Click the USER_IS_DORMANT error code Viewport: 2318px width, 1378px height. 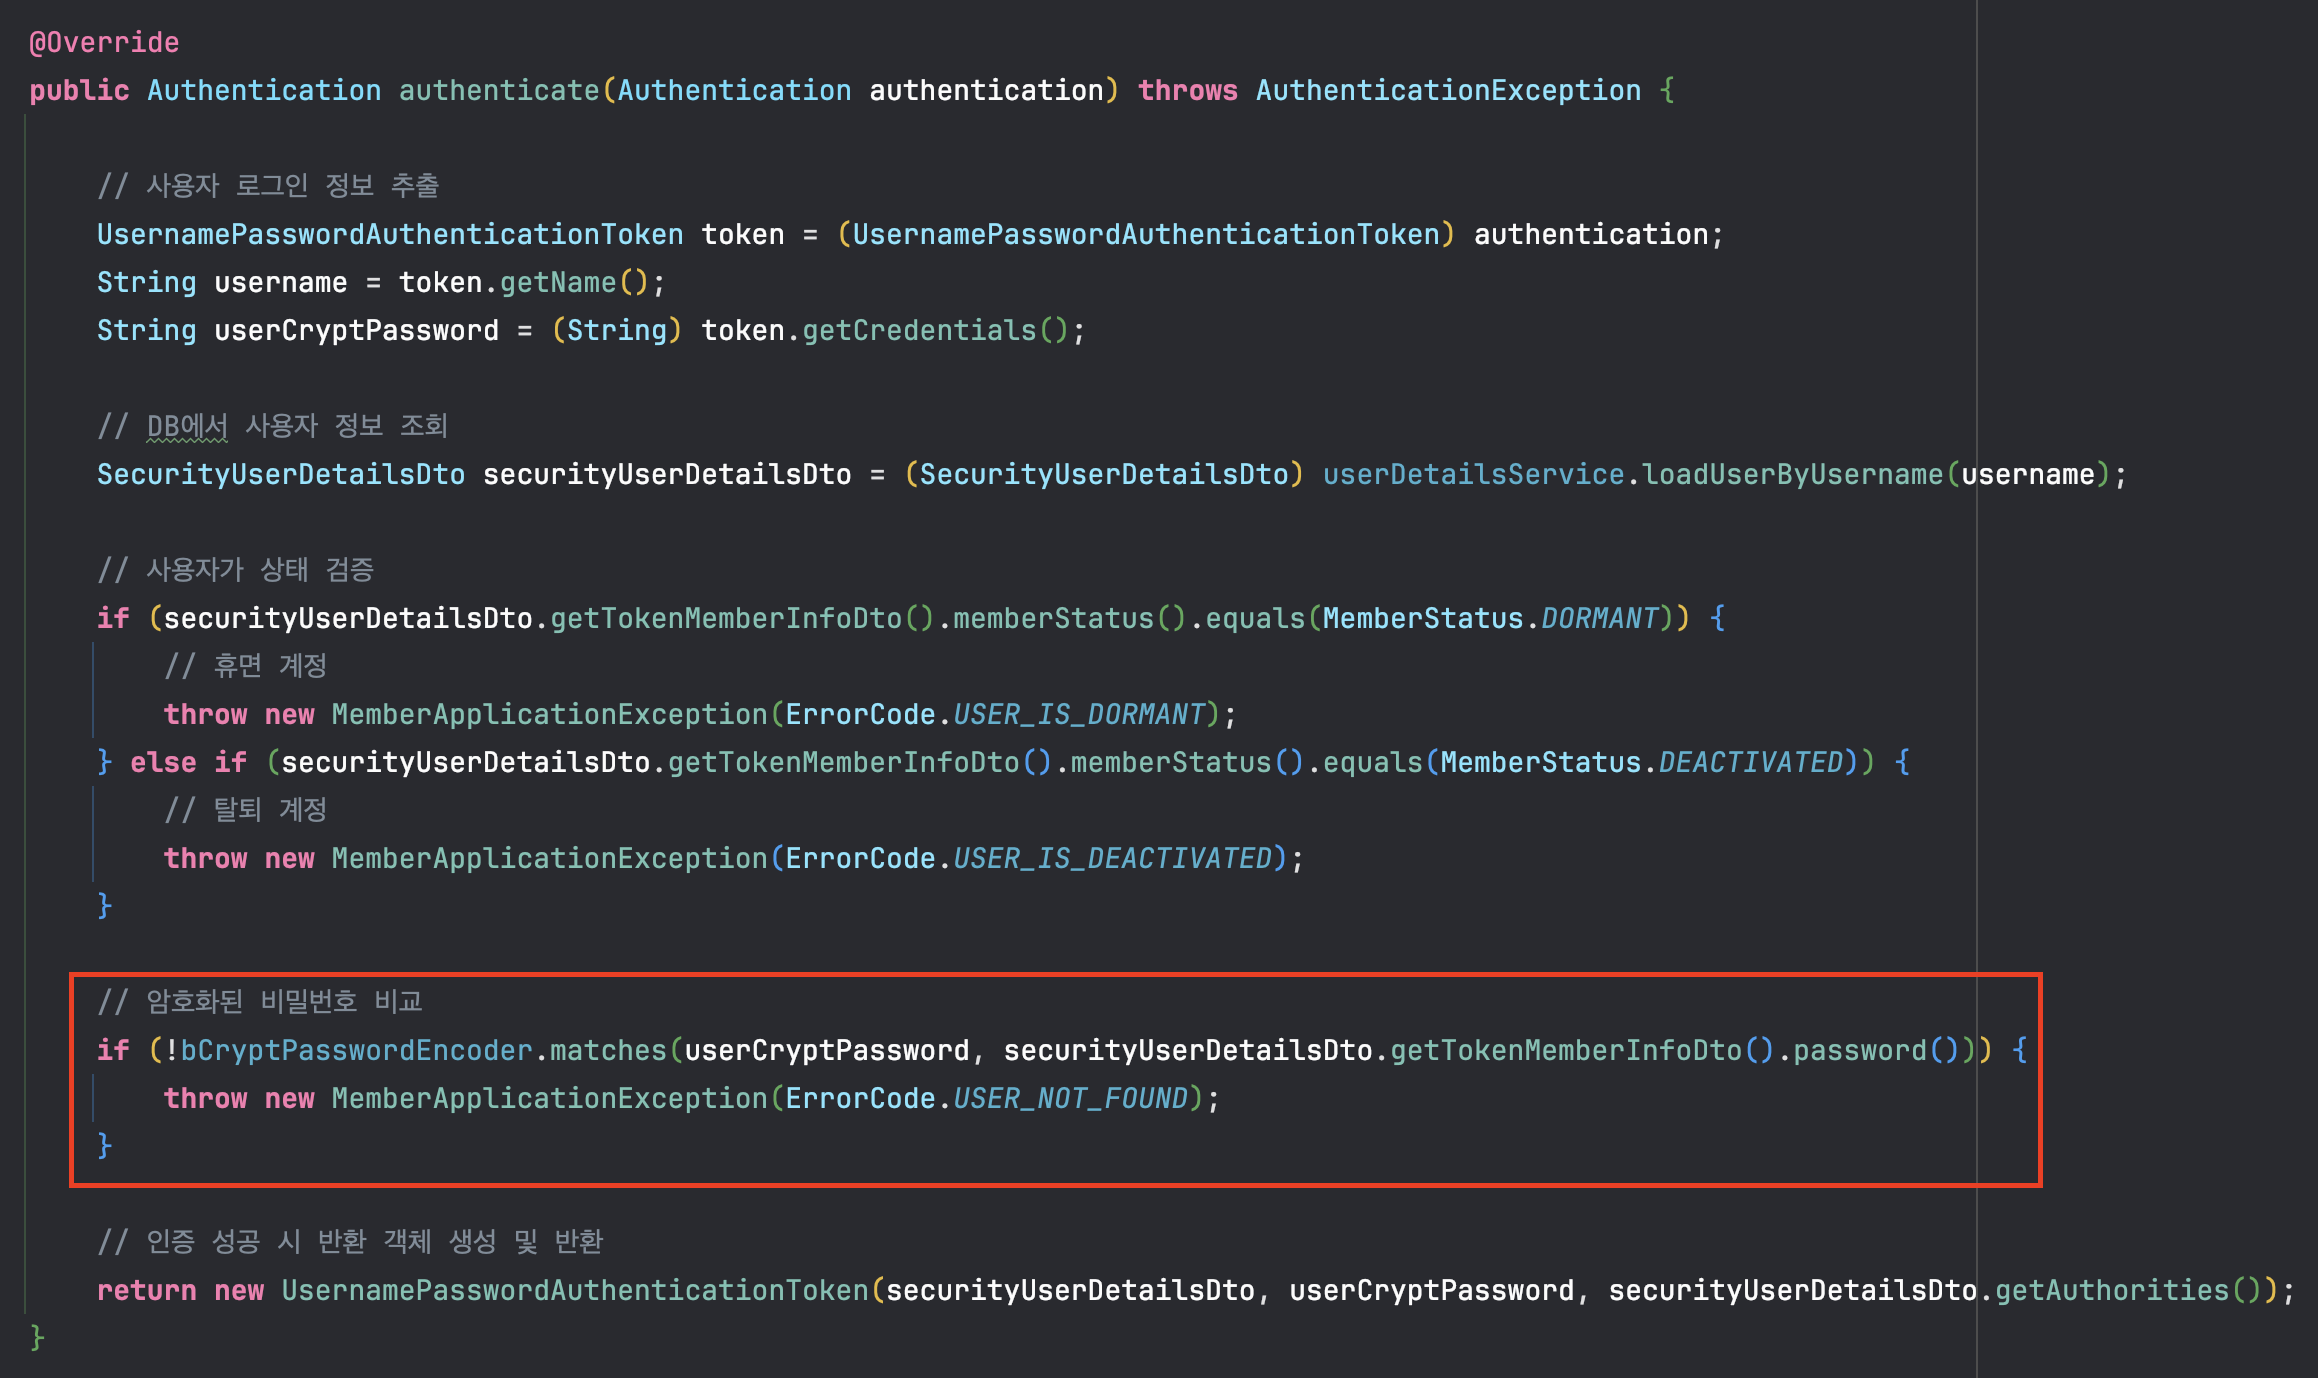click(1078, 714)
